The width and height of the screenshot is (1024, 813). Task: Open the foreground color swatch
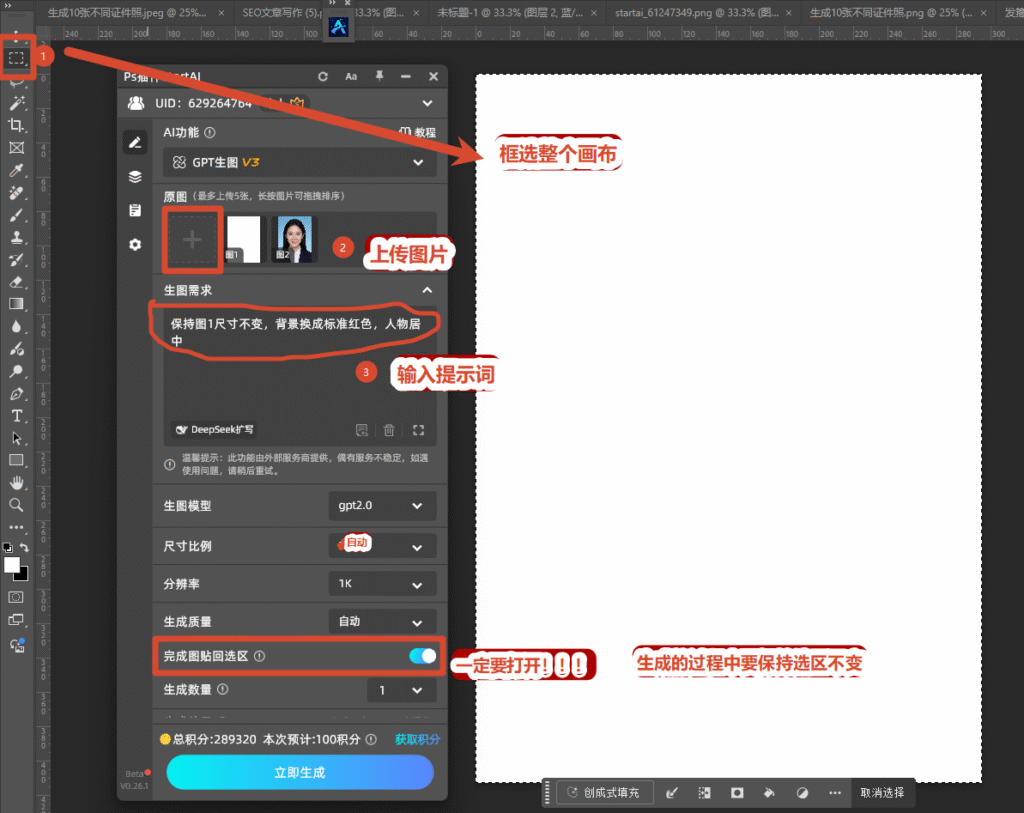coord(12,566)
